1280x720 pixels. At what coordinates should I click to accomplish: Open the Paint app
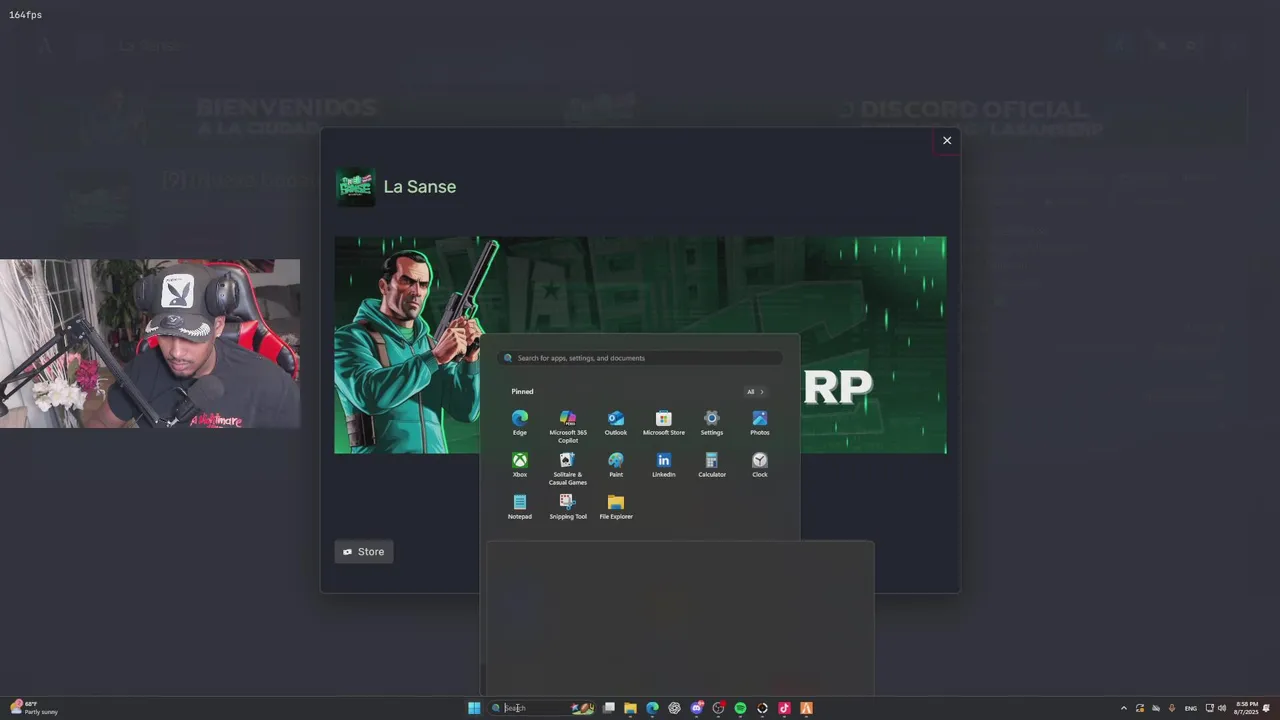(x=616, y=465)
